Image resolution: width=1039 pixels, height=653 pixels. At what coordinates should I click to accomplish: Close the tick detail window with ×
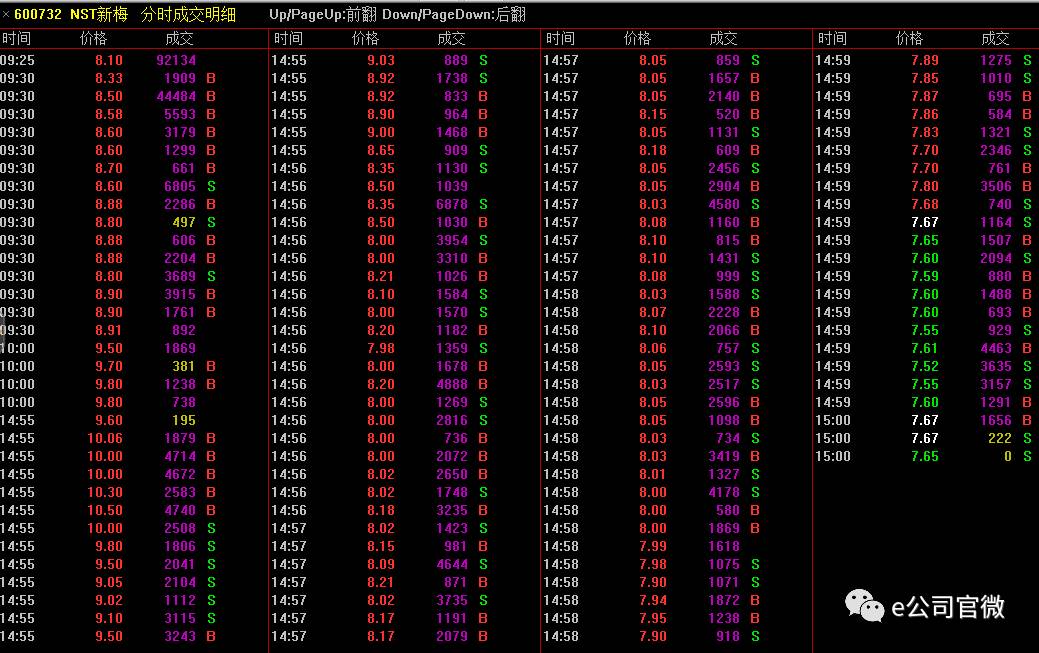click(x=5, y=14)
